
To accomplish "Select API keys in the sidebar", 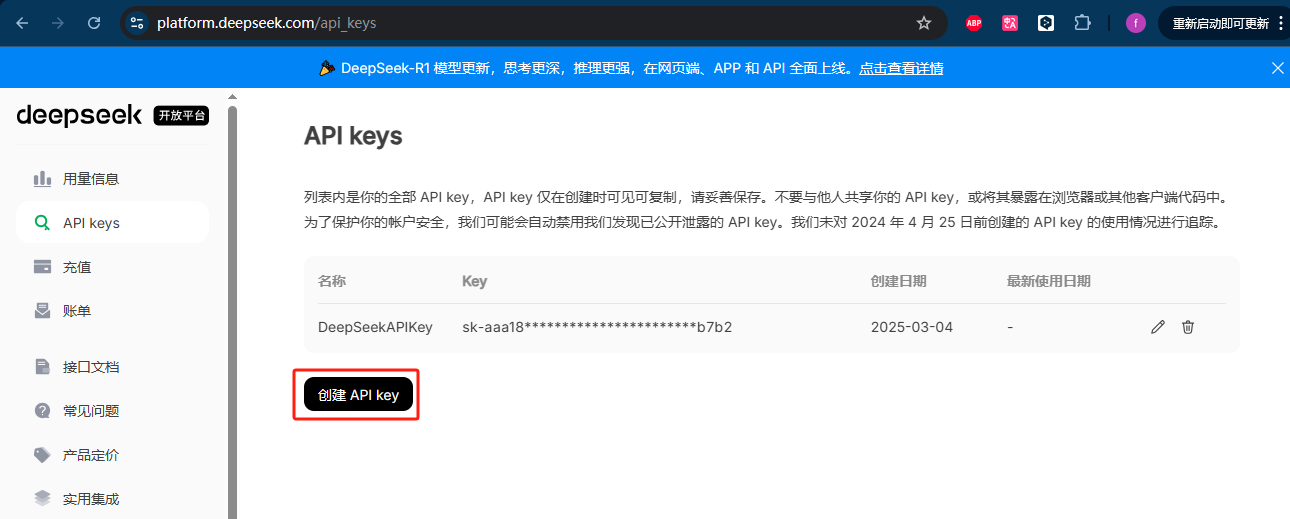I will point(112,223).
